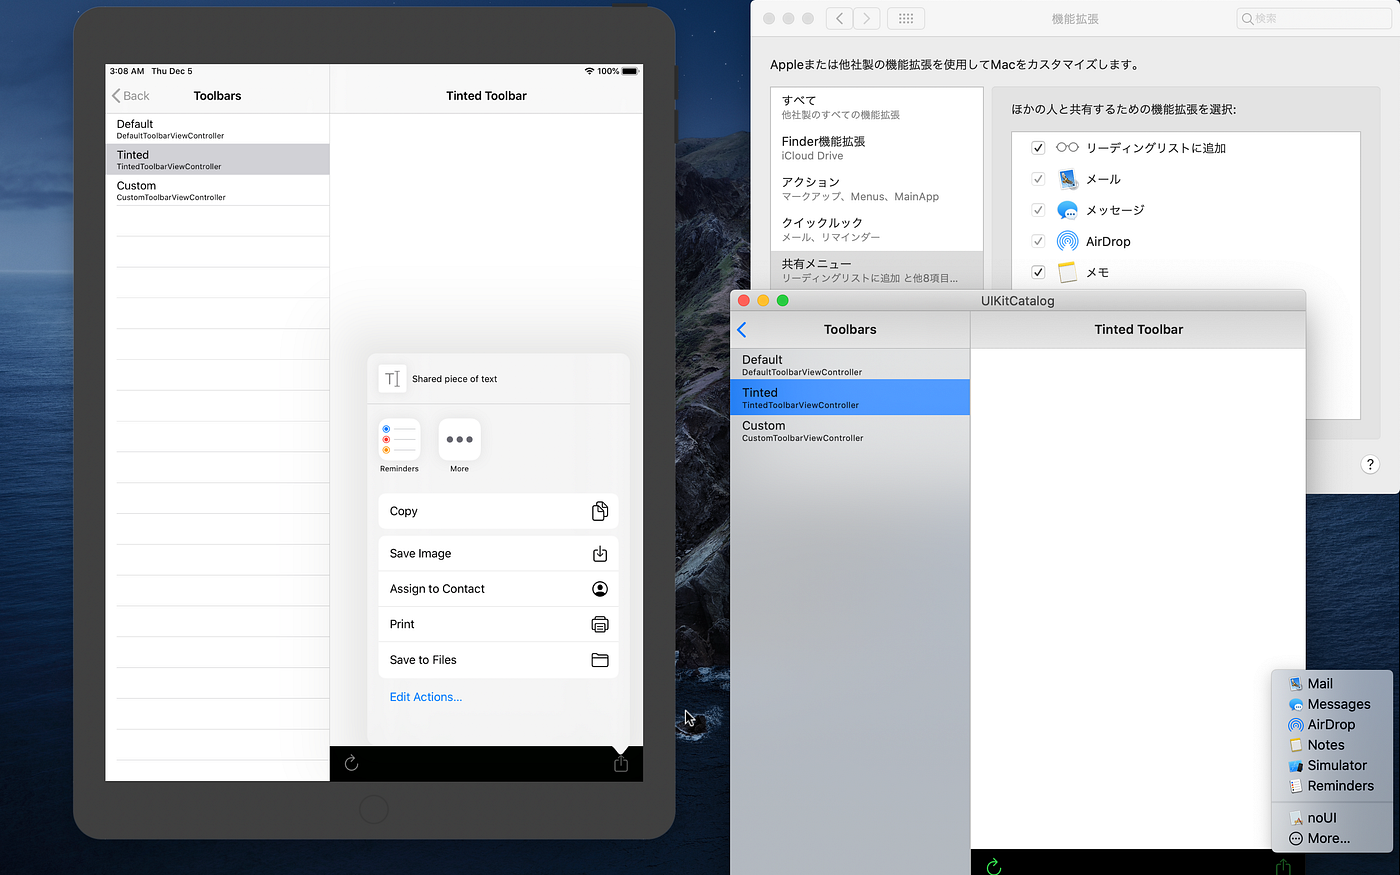Viewport: 1400px width, 875px height.
Task: Click the reading list glasses icon
Action: (x=1067, y=147)
